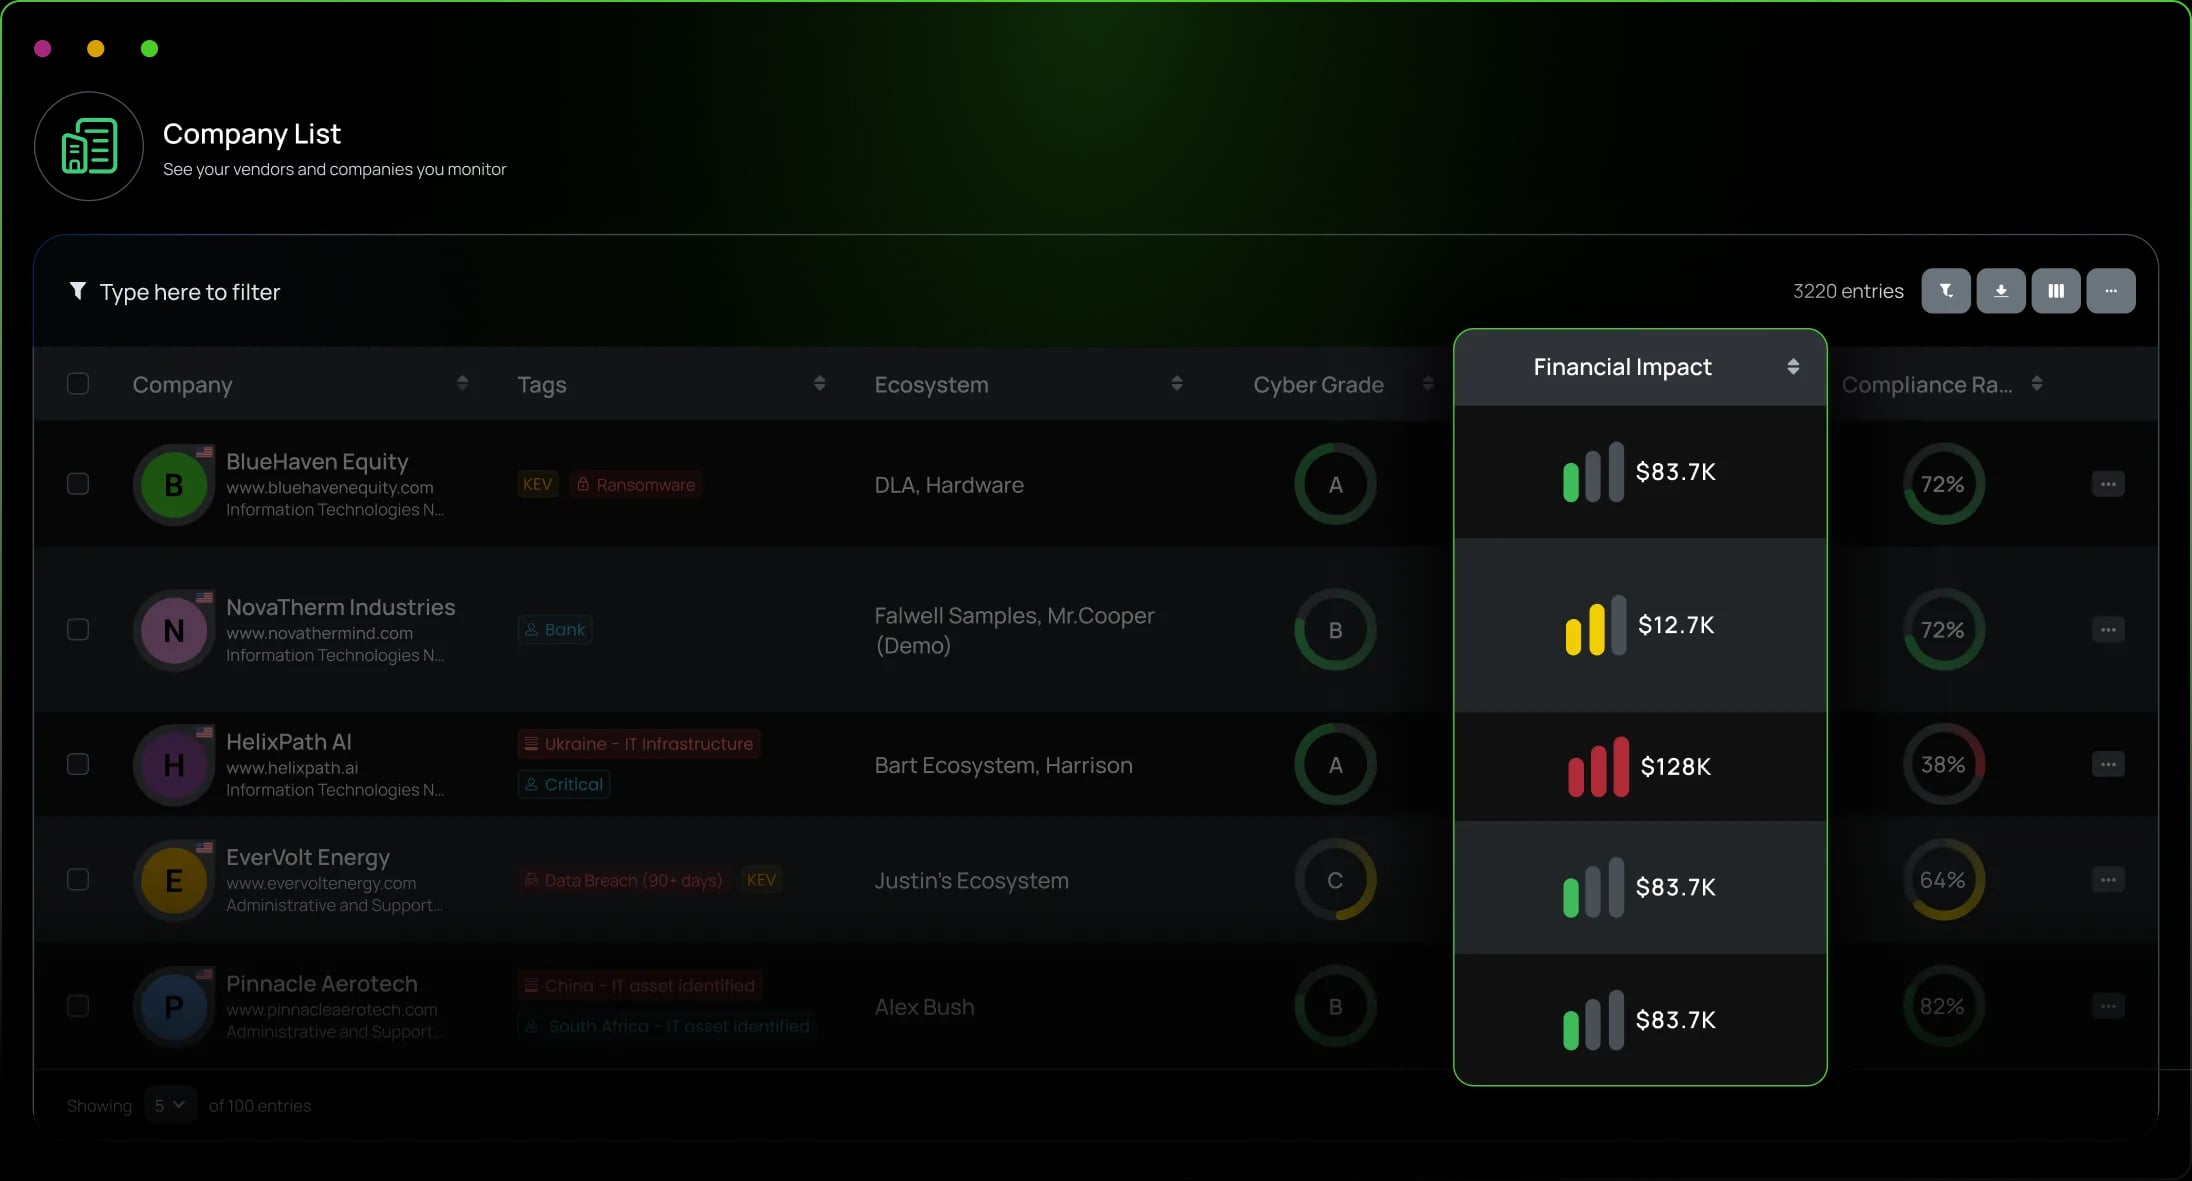This screenshot has width=2192, height=1181.
Task: Open the filter options toolbar button
Action: pos(1945,291)
